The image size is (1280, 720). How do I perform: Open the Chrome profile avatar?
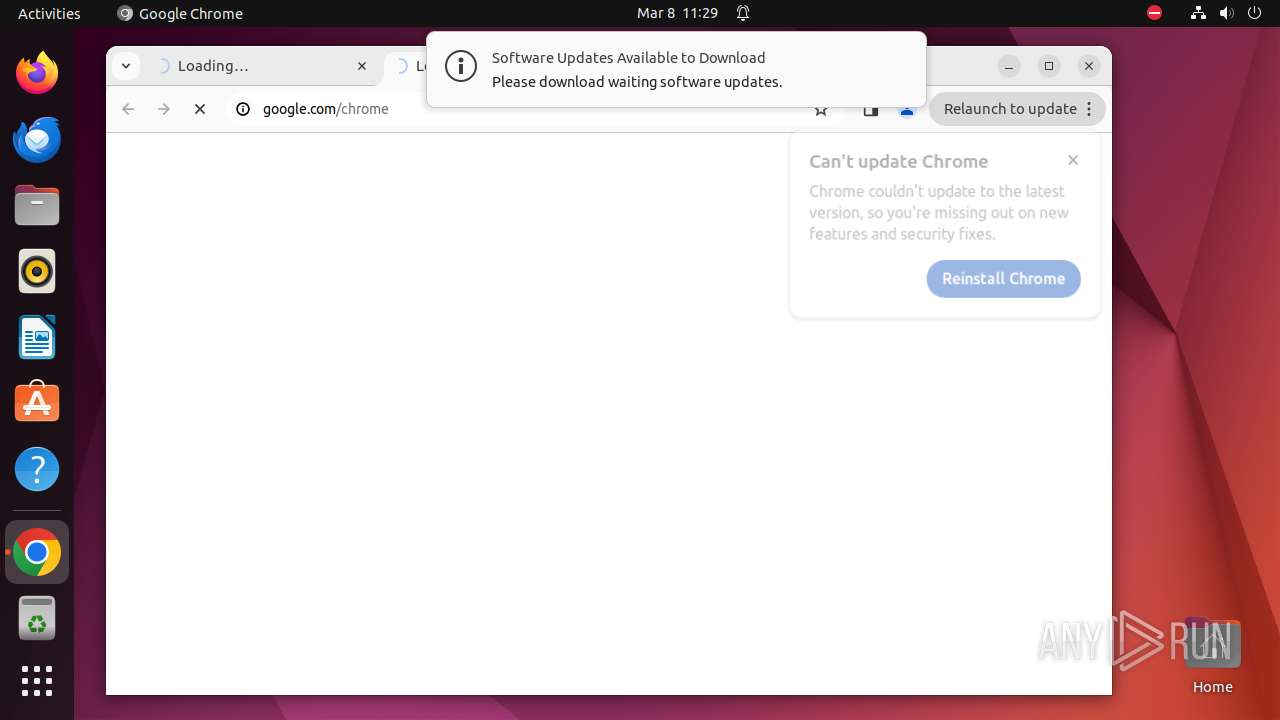tap(907, 111)
